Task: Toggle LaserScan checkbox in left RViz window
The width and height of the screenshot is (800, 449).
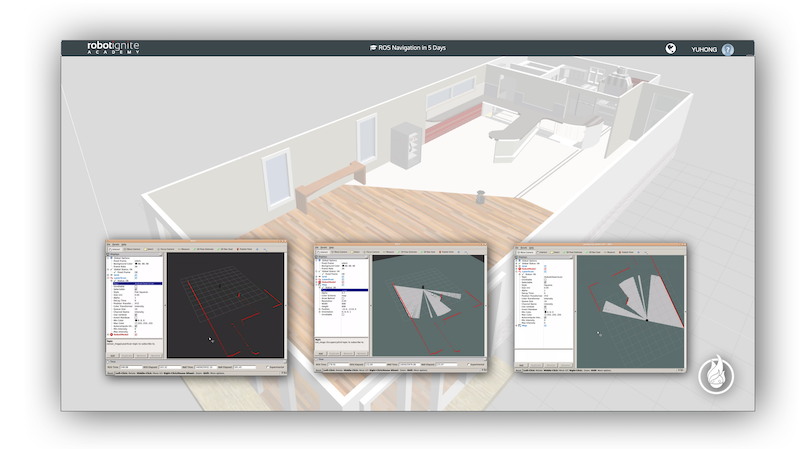Action: tap(136, 278)
